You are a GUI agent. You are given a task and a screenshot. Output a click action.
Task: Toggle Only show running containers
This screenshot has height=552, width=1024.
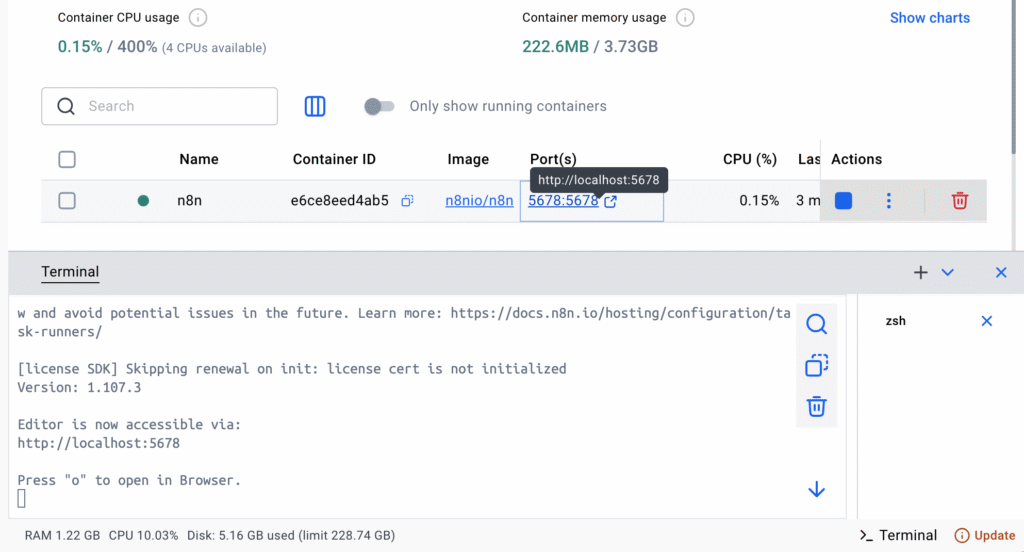tap(379, 106)
